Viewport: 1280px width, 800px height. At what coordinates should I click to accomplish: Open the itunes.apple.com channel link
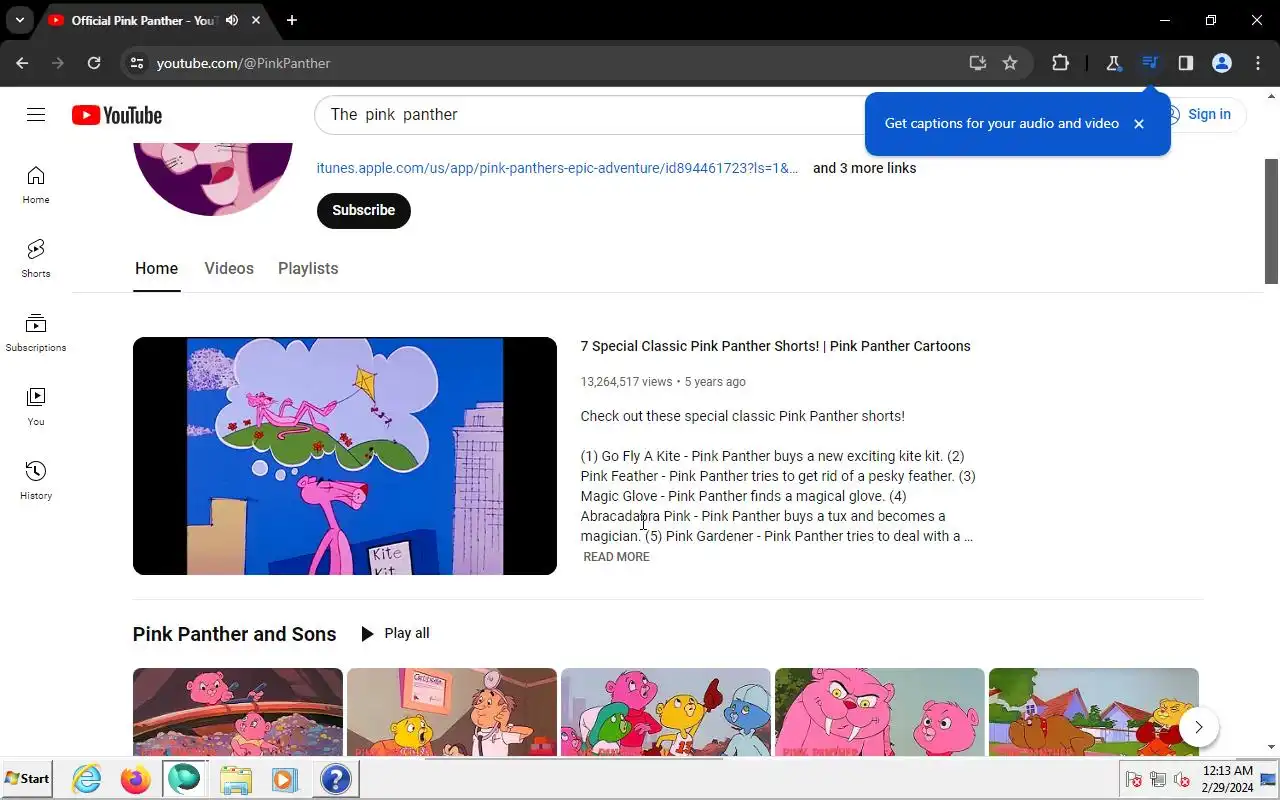tap(558, 168)
